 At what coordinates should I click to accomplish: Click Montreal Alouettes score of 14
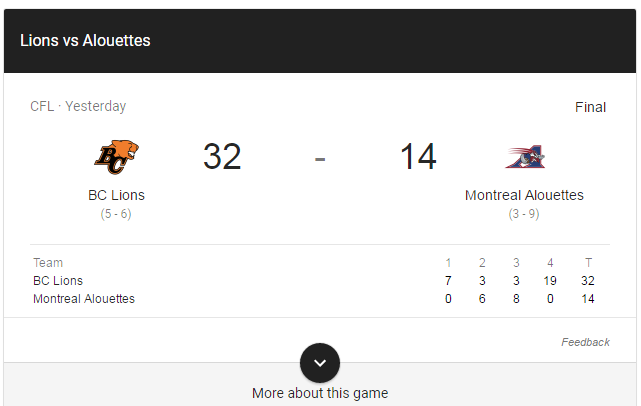coord(418,156)
